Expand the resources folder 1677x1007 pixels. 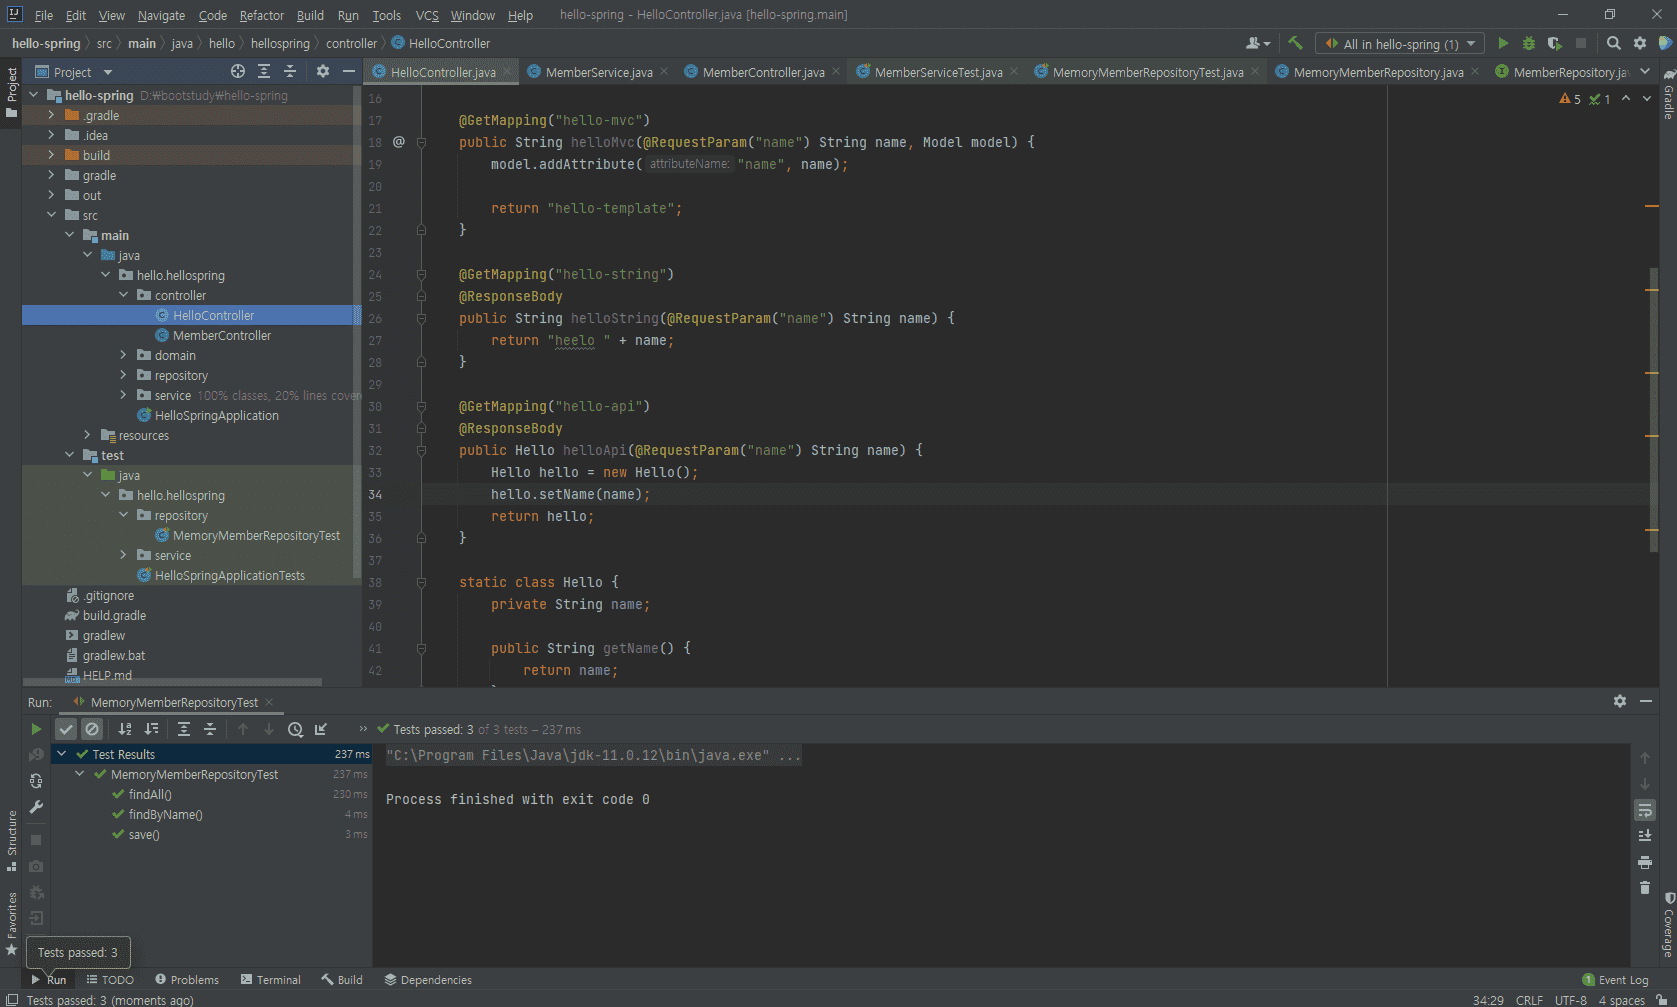87,435
